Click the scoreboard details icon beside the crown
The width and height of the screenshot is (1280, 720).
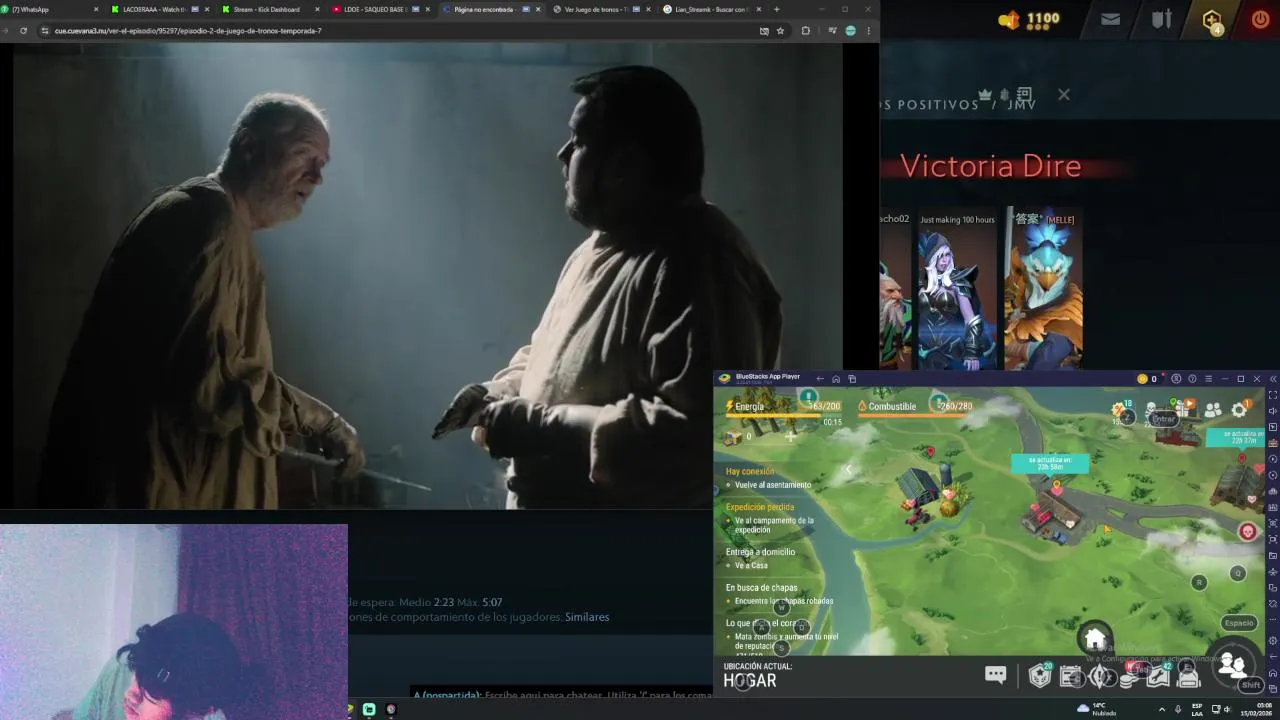click(x=1024, y=95)
